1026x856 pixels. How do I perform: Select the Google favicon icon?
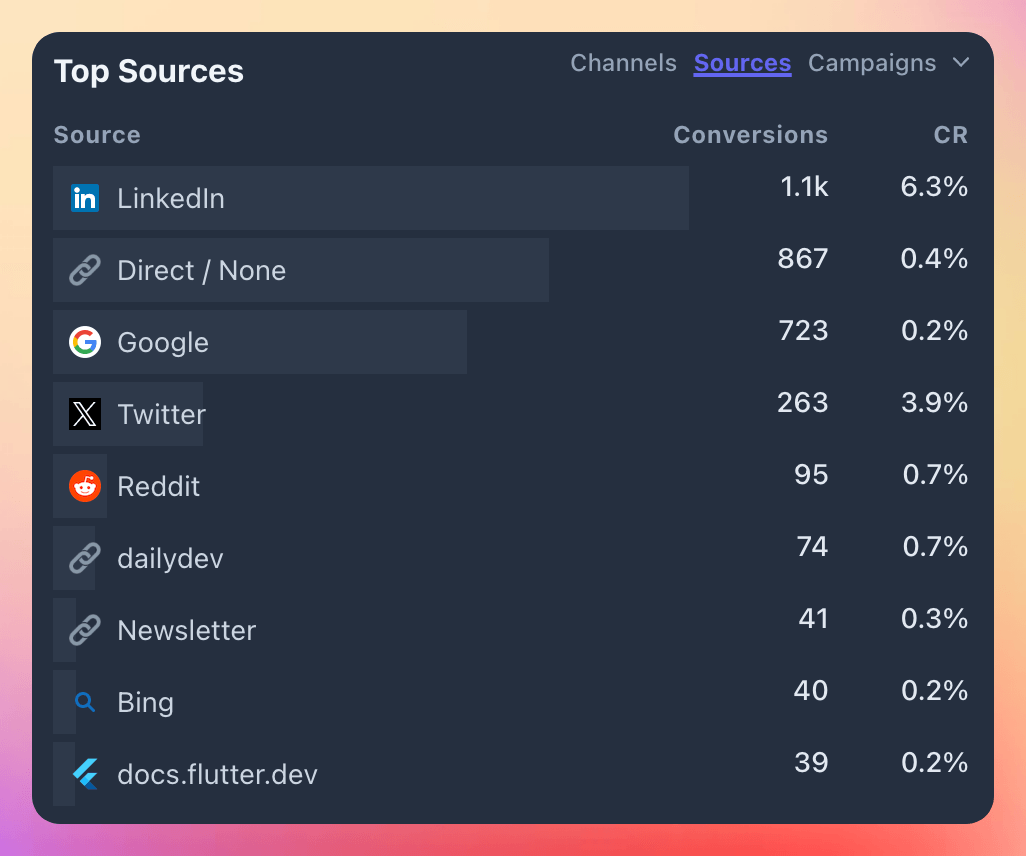85,342
